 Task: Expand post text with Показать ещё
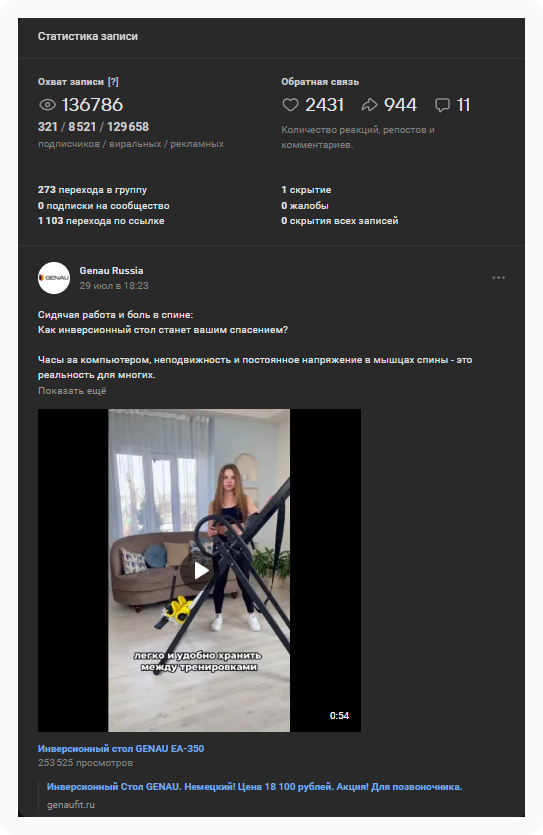click(x=72, y=390)
